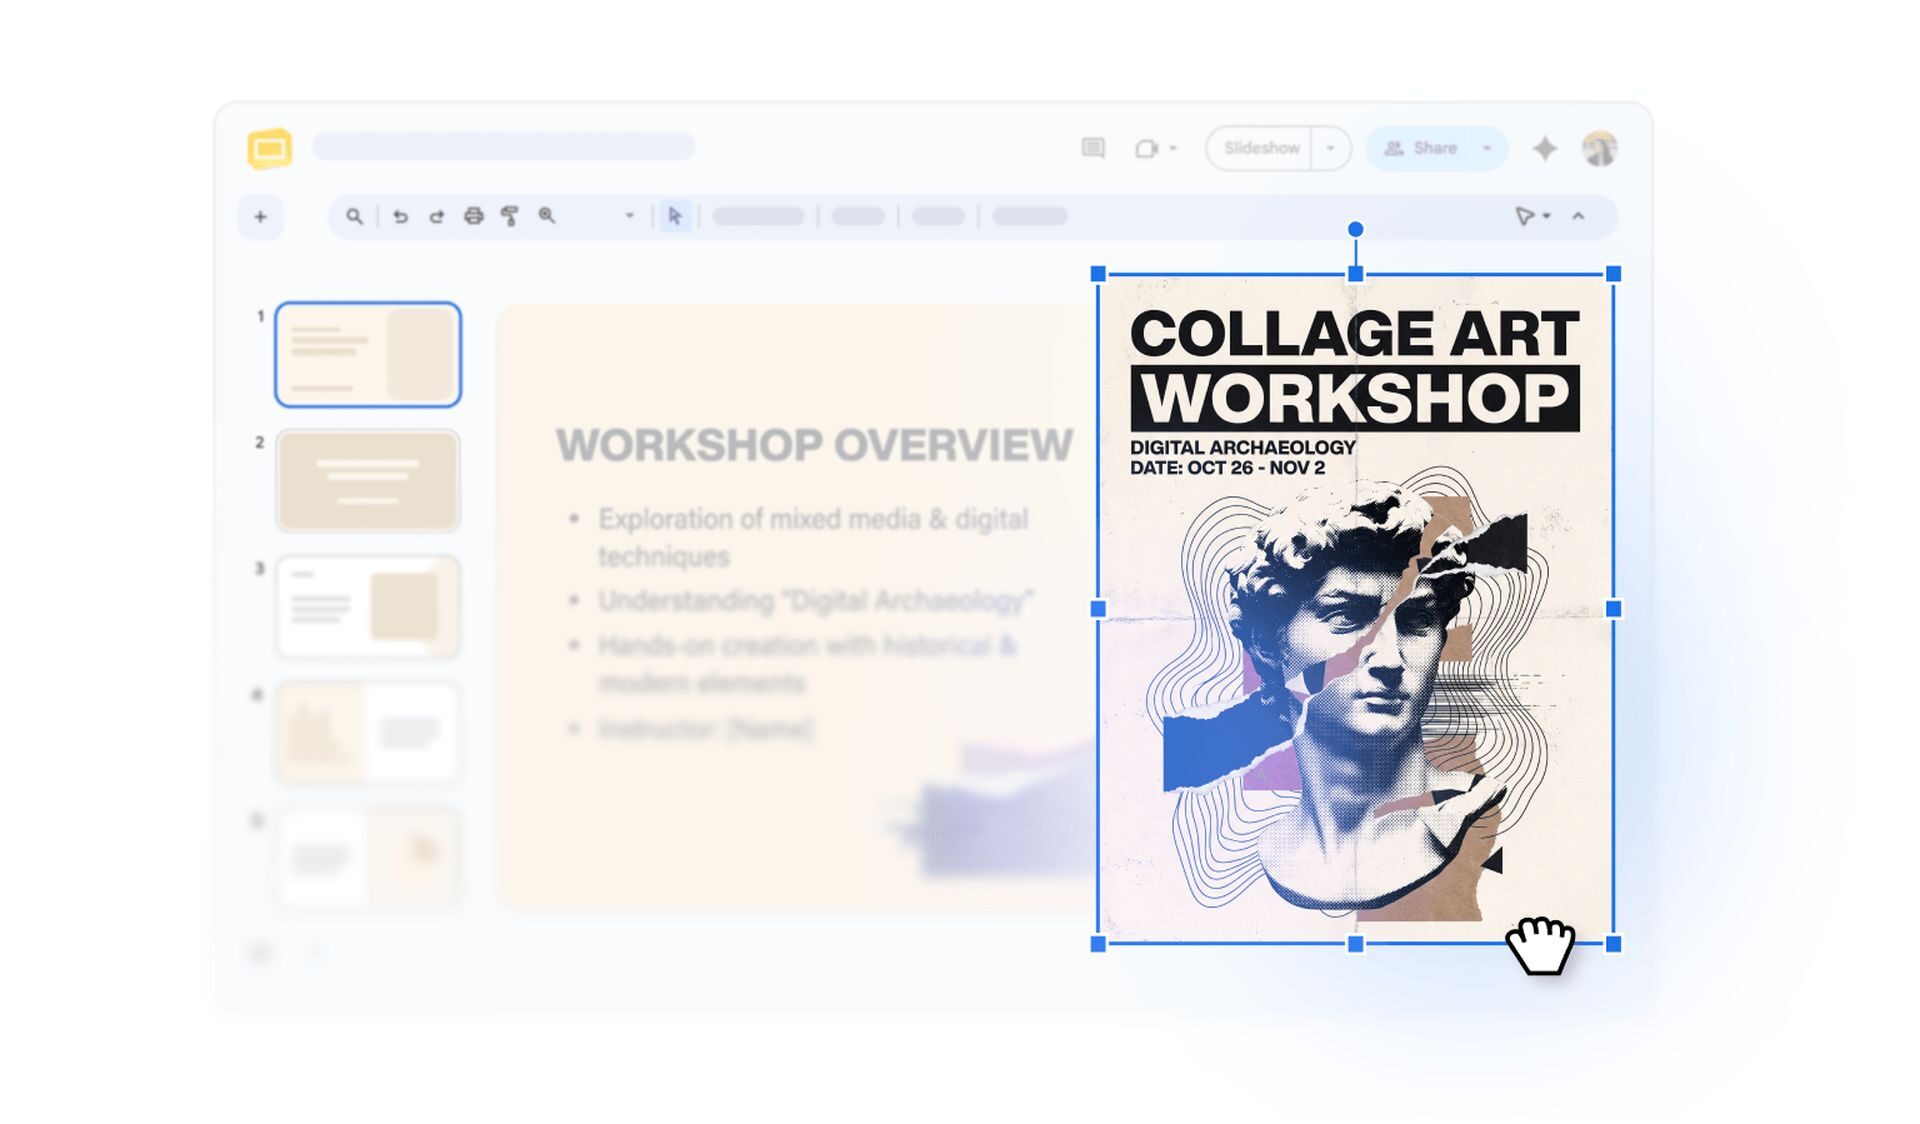Click the search menus magnifier icon

click(354, 216)
